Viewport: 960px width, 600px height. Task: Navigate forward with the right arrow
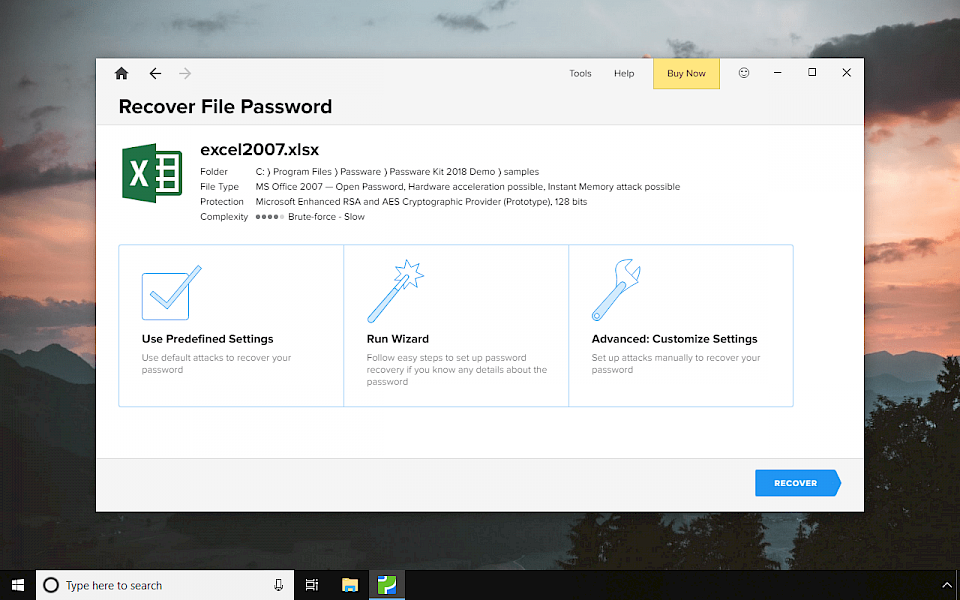(x=185, y=73)
